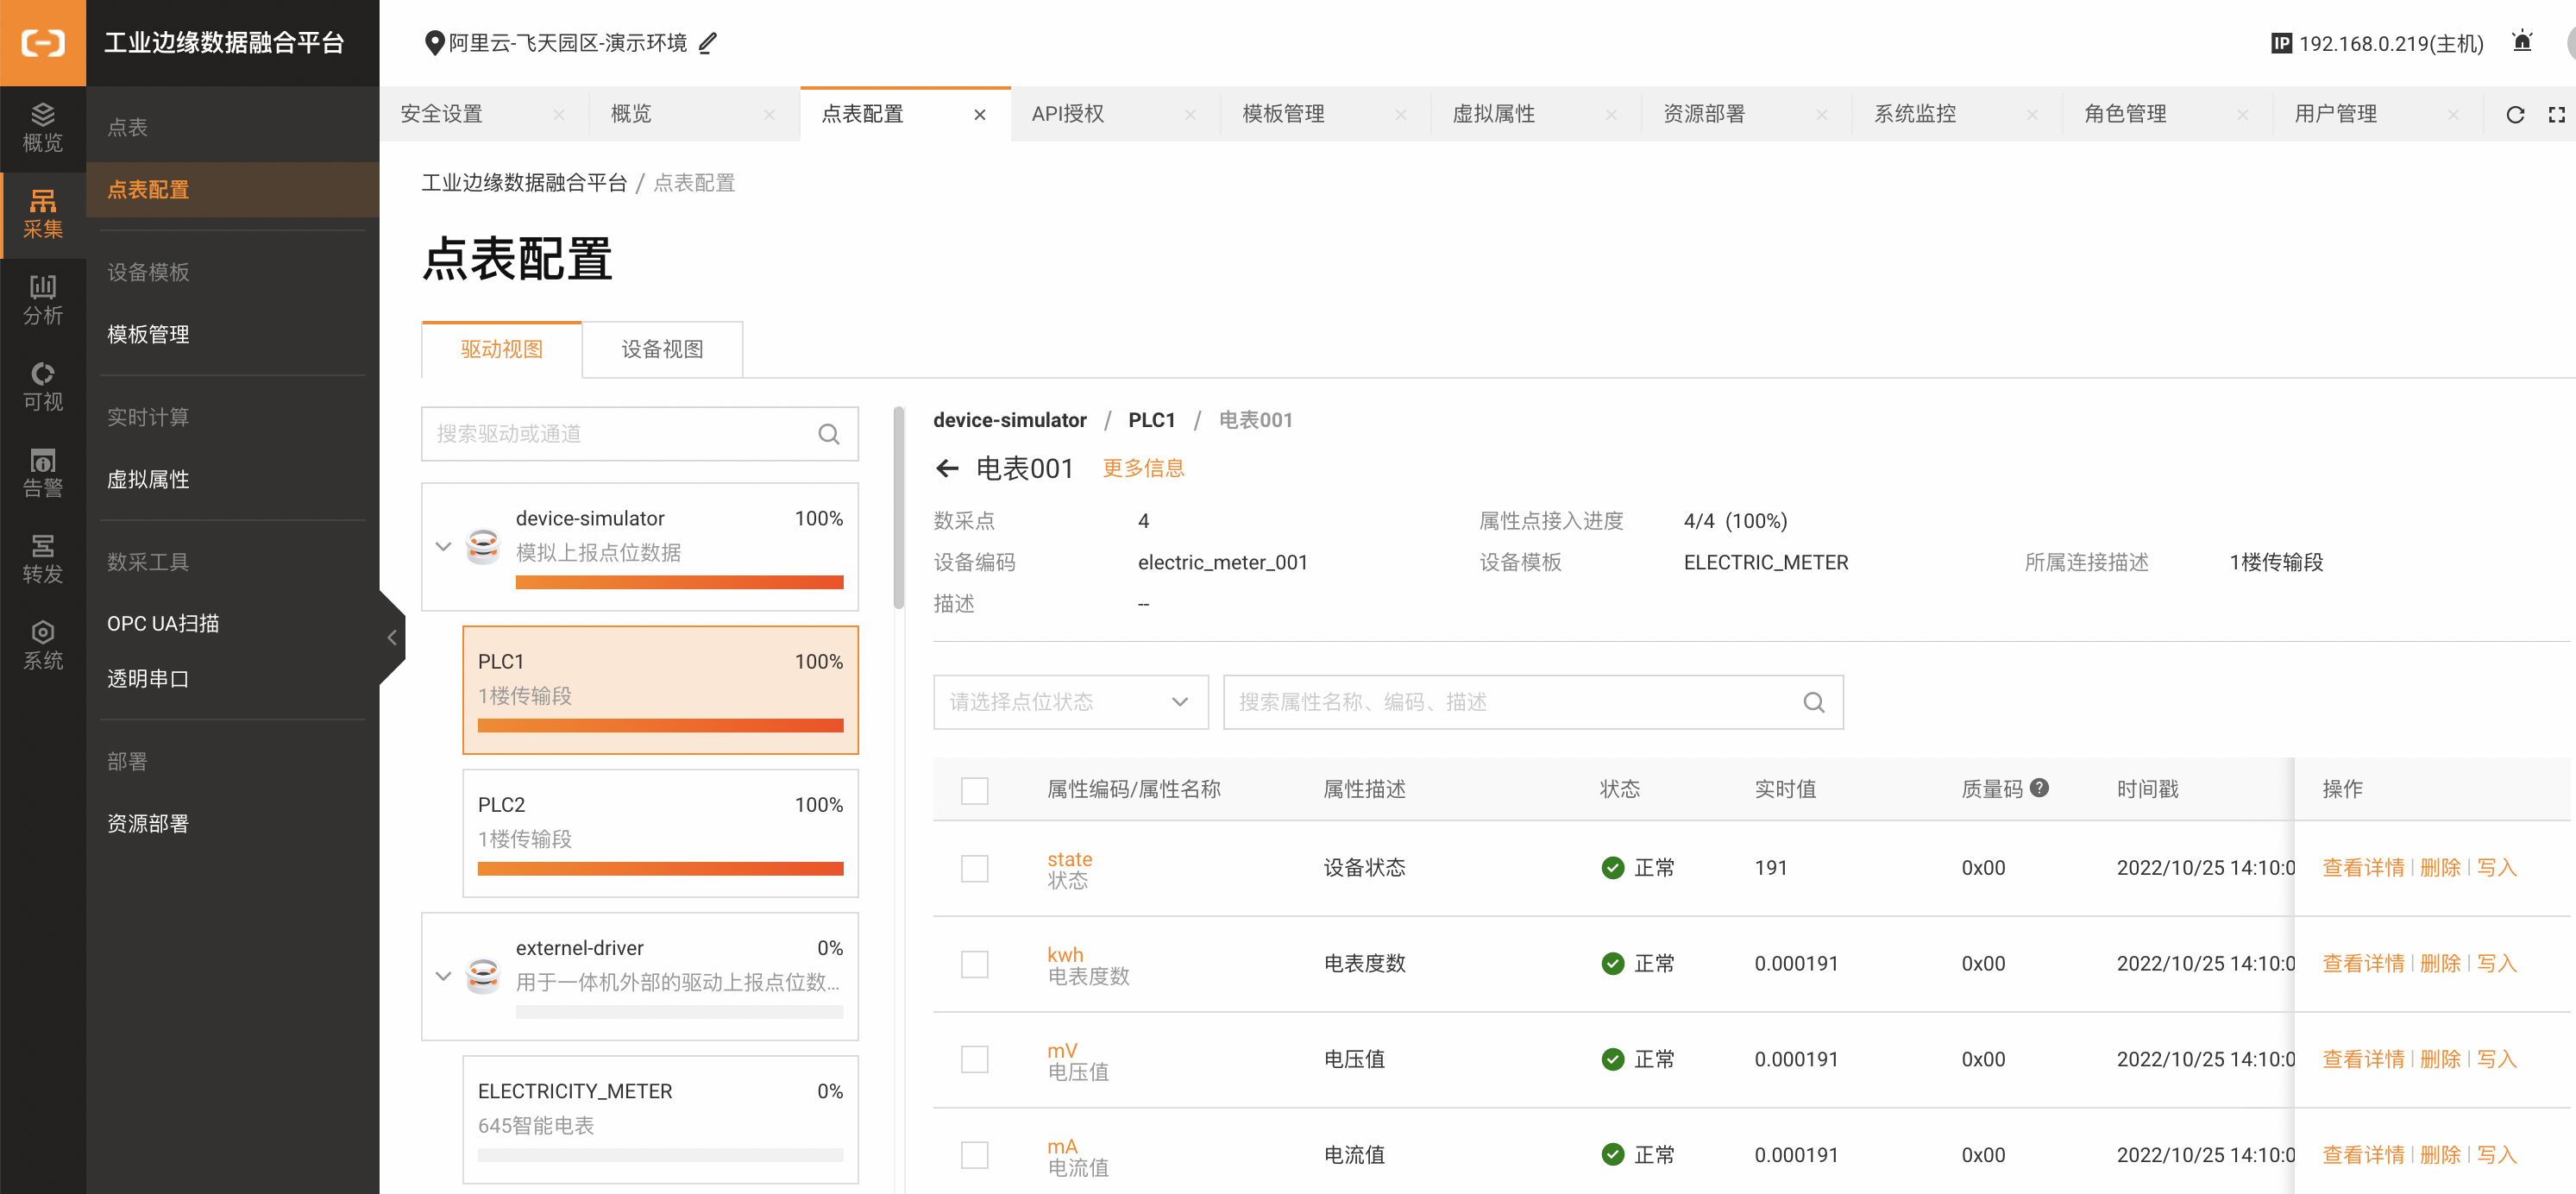Click 删除 for the kwh row
2576x1194 pixels.
coord(2440,964)
